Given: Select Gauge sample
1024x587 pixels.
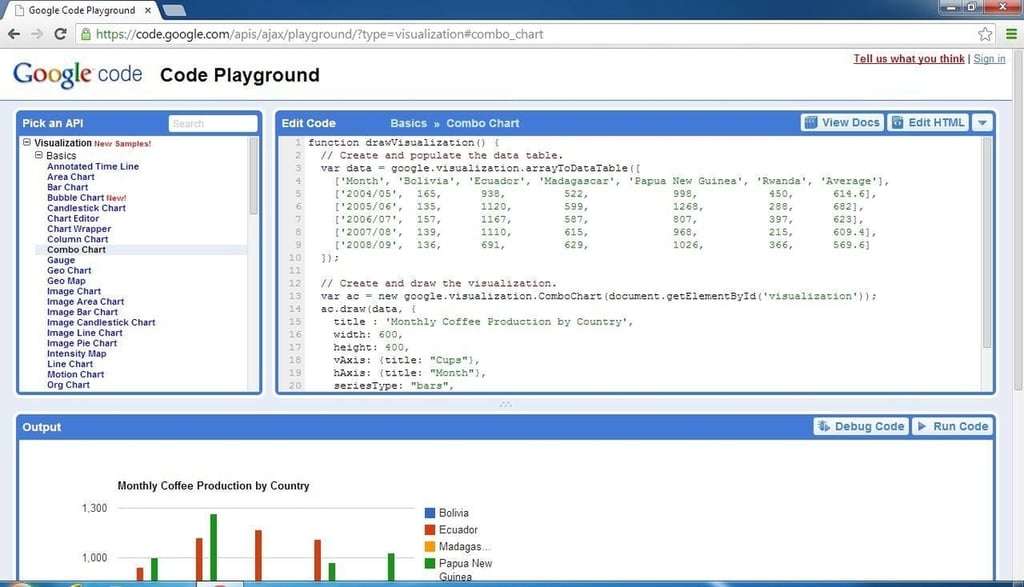Looking at the screenshot, I should coord(61,260).
